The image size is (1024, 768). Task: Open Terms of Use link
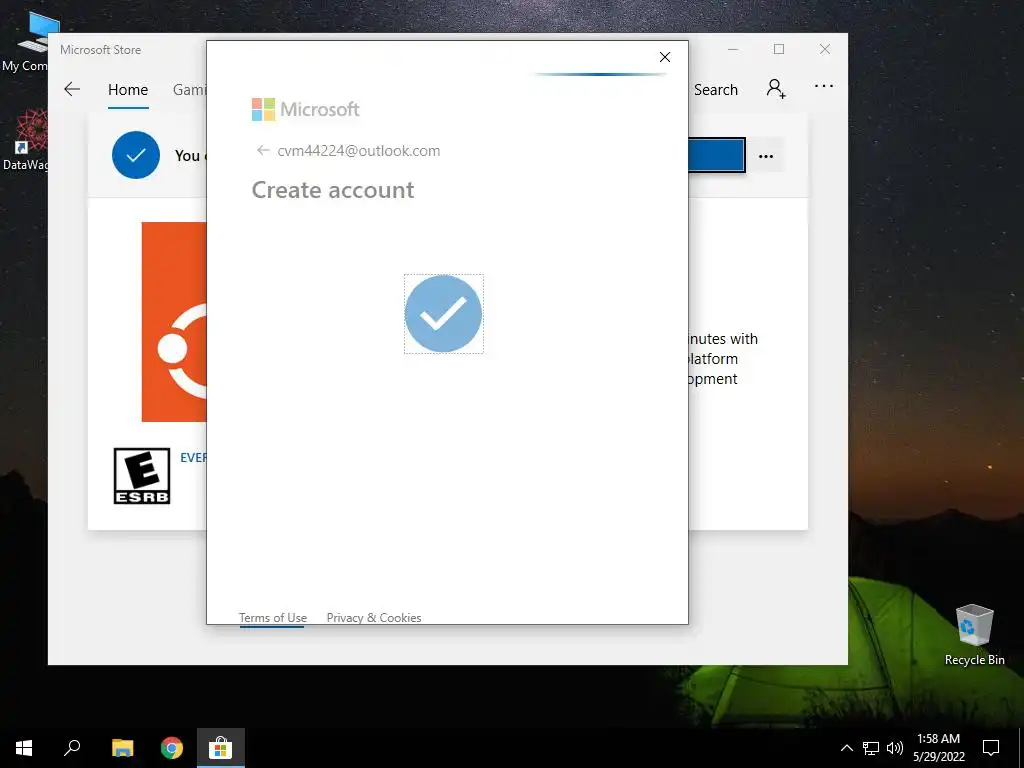click(272, 618)
